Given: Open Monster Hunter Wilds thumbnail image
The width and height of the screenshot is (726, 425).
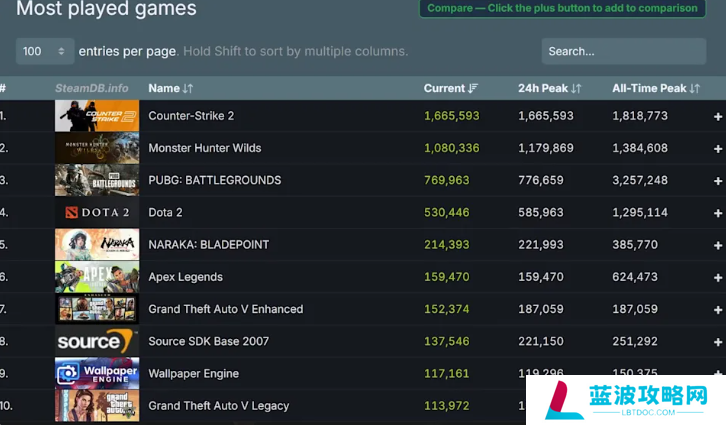Looking at the screenshot, I should (97, 148).
